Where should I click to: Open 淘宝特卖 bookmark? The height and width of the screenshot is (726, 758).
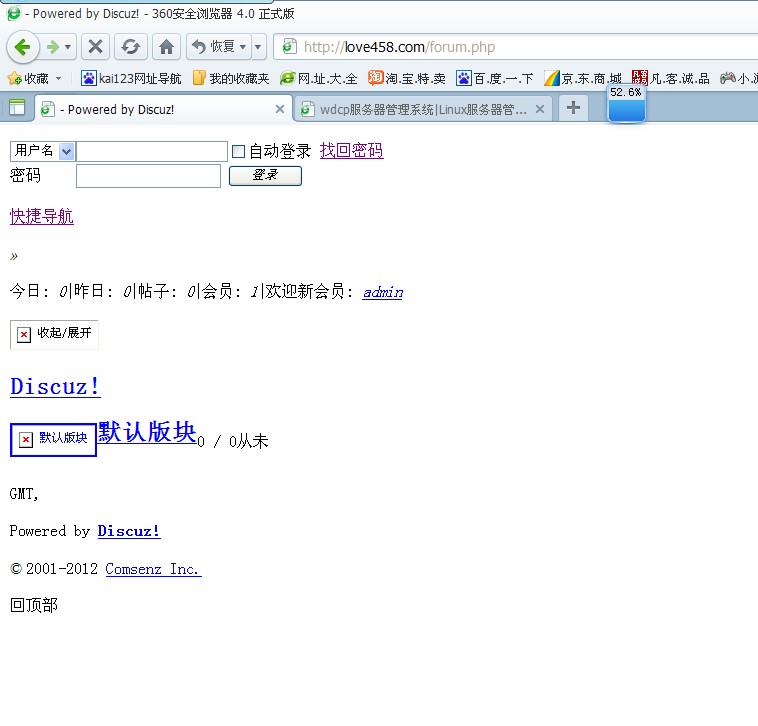click(407, 78)
